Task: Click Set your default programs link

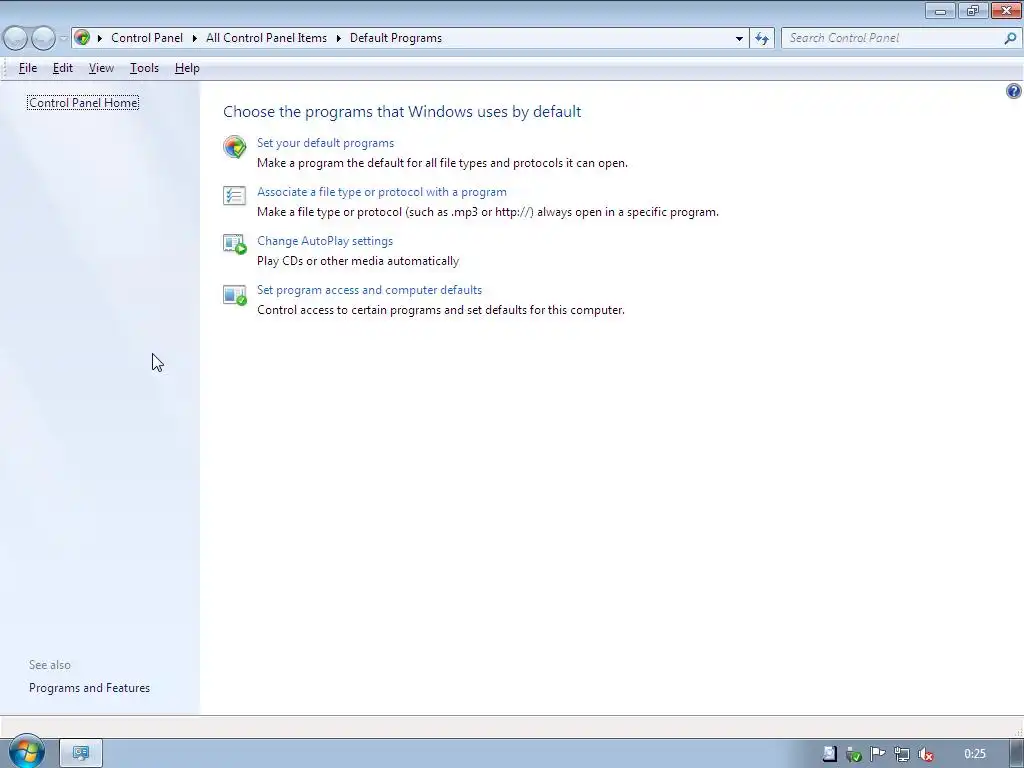Action: pyautogui.click(x=325, y=143)
